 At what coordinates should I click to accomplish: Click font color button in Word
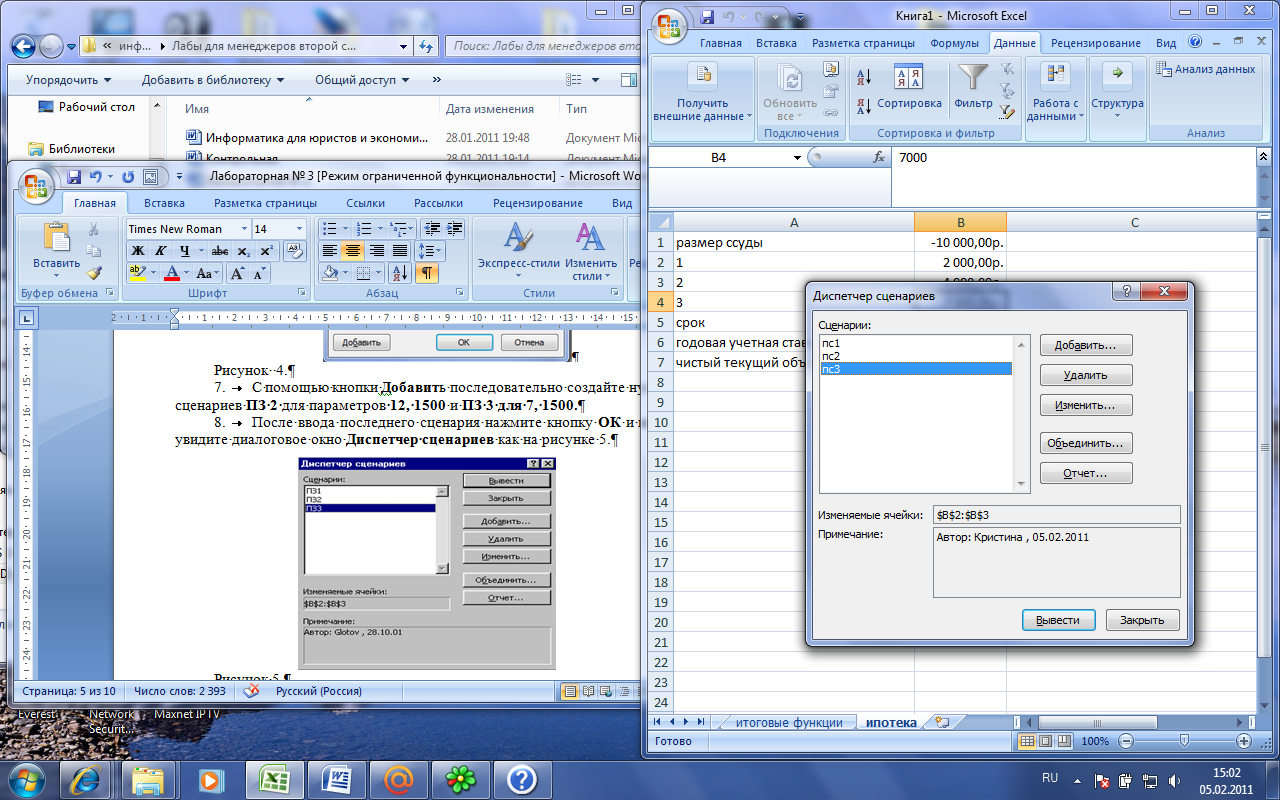click(171, 273)
